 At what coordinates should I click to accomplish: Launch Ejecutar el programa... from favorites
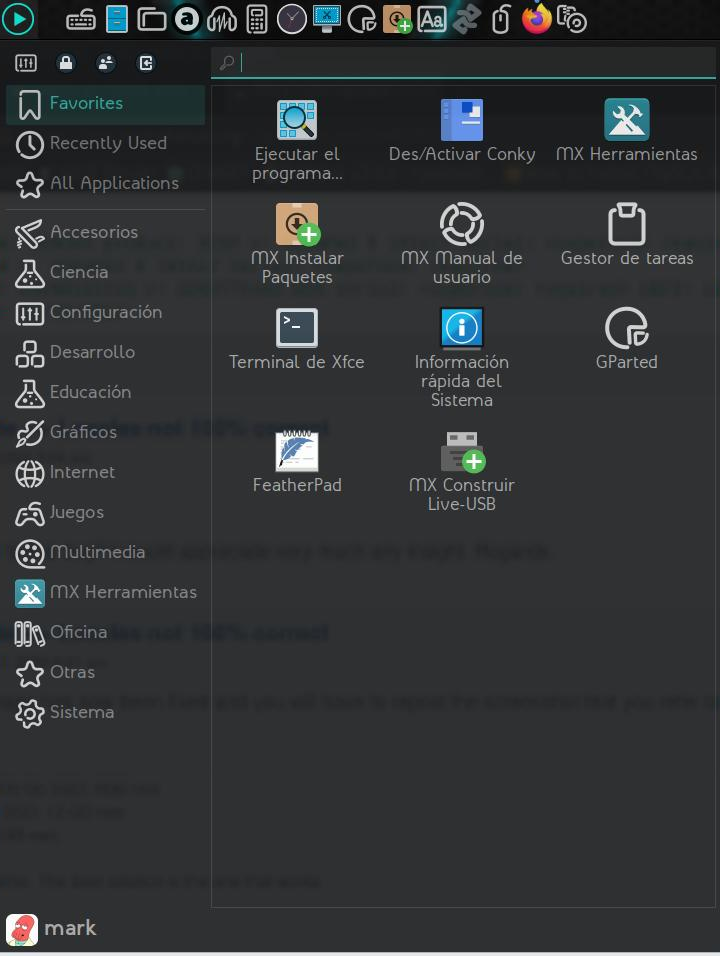tap(297, 141)
